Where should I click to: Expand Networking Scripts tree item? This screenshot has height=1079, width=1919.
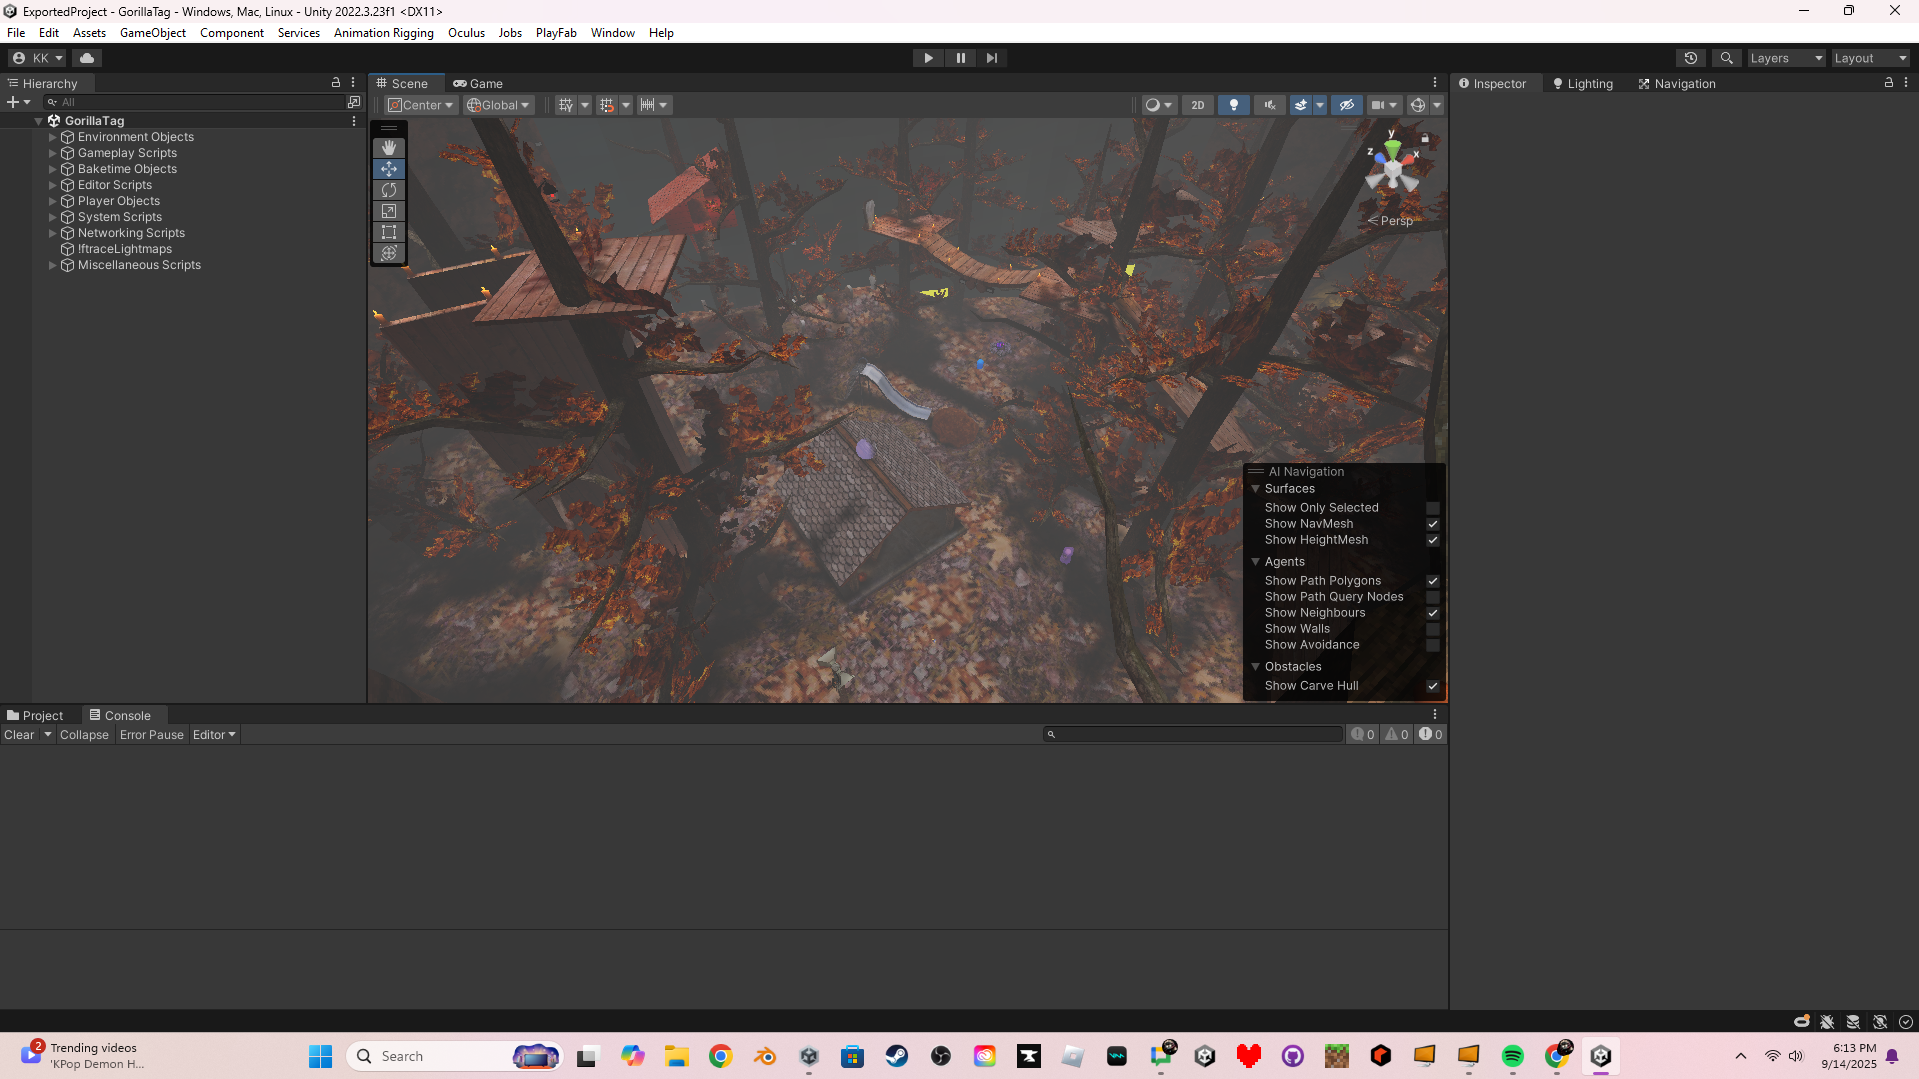pos(53,233)
